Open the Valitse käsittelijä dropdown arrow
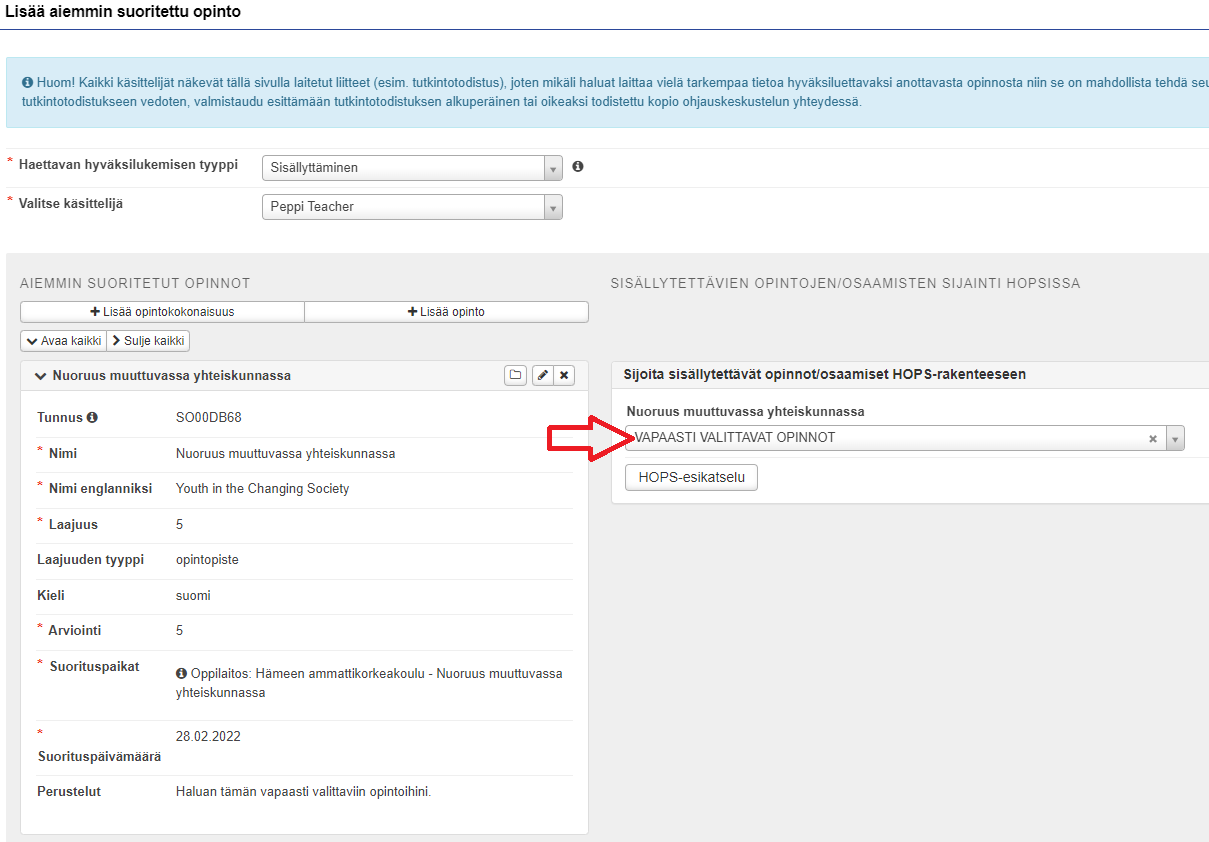This screenshot has height=842, width=1209. point(553,207)
